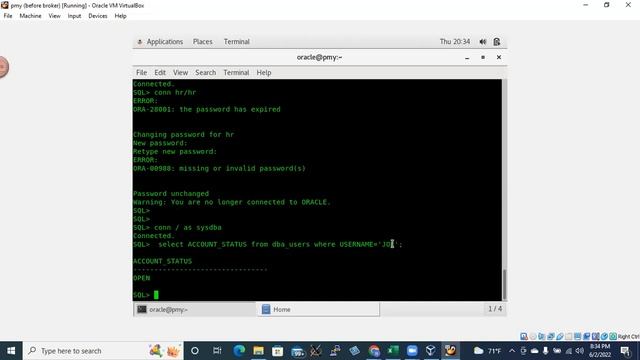This screenshot has height=360, width=640.
Task: Click the 'conn / as sysdba' command line
Action: pos(177,227)
